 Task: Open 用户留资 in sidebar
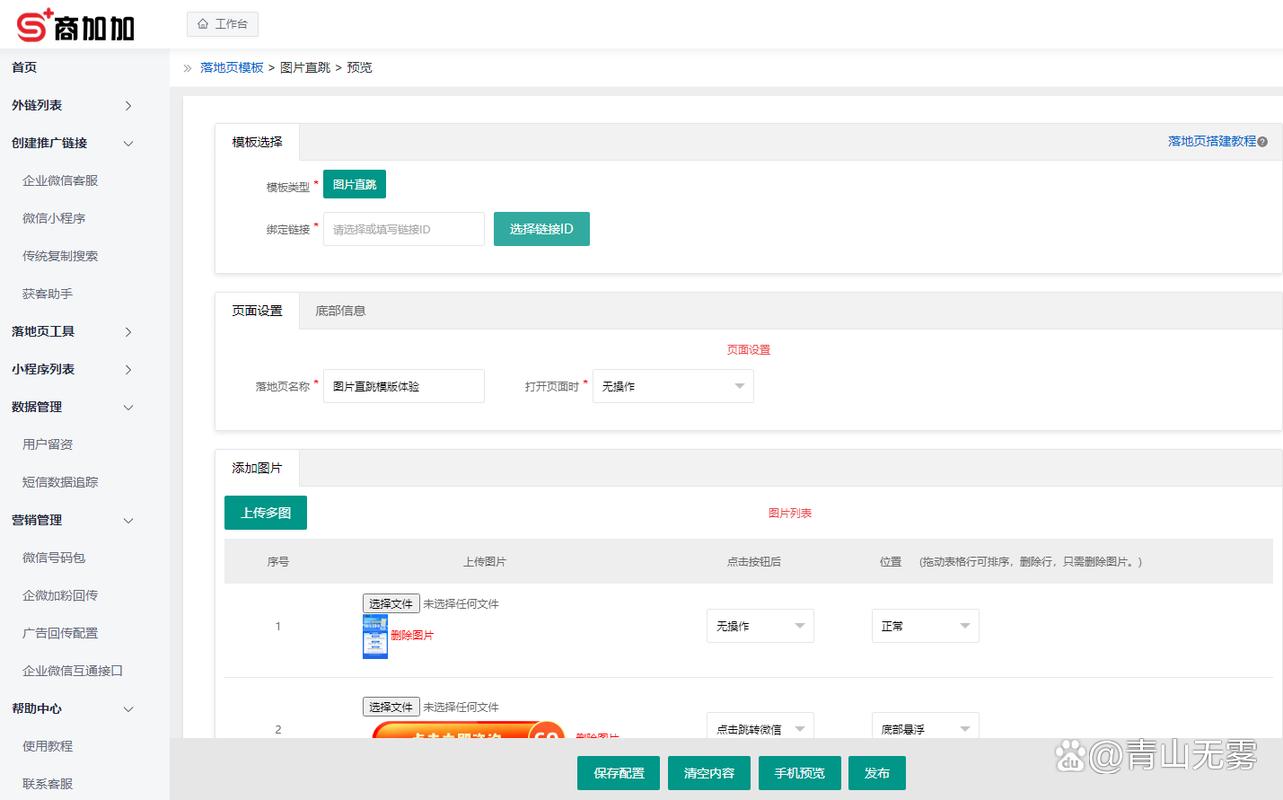47,444
